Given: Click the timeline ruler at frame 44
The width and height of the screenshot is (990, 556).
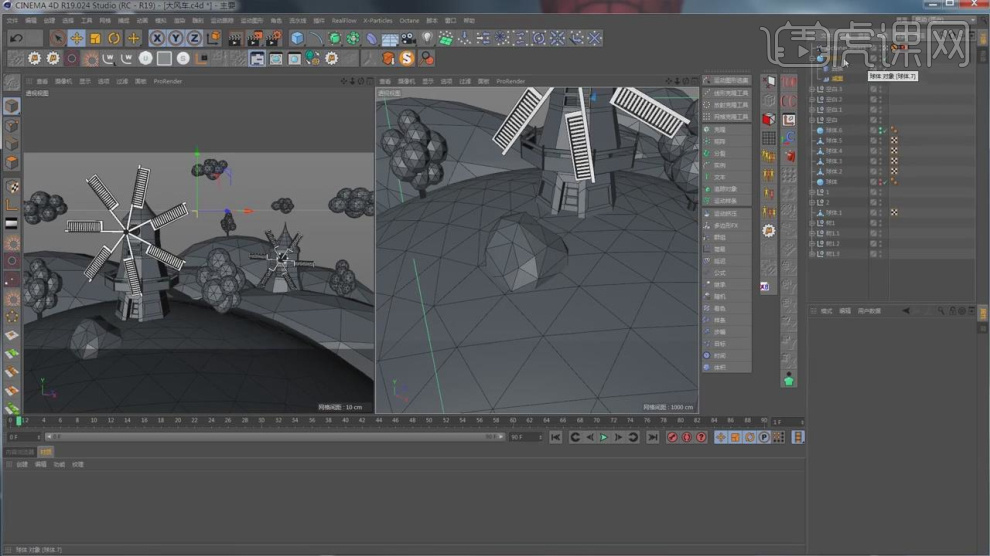Looking at the screenshot, I should (379, 421).
